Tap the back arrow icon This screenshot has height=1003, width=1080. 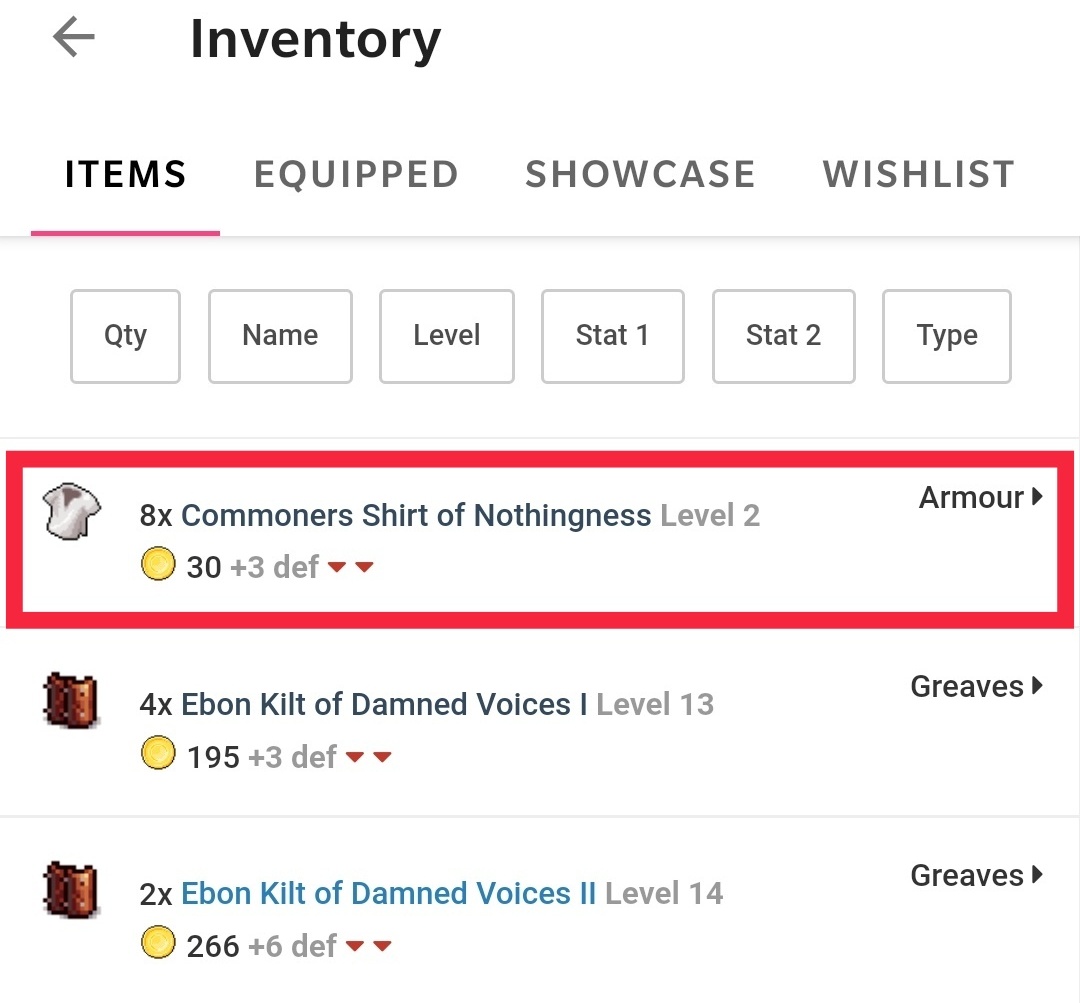tap(73, 39)
